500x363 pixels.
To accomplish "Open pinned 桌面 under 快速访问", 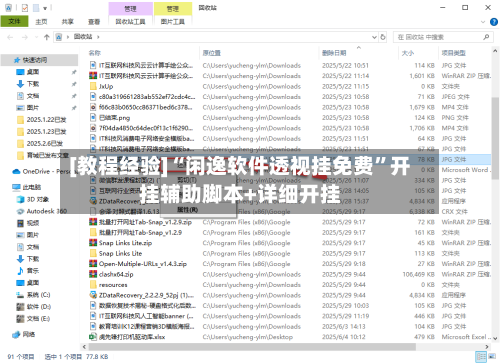I will click(x=33, y=72).
